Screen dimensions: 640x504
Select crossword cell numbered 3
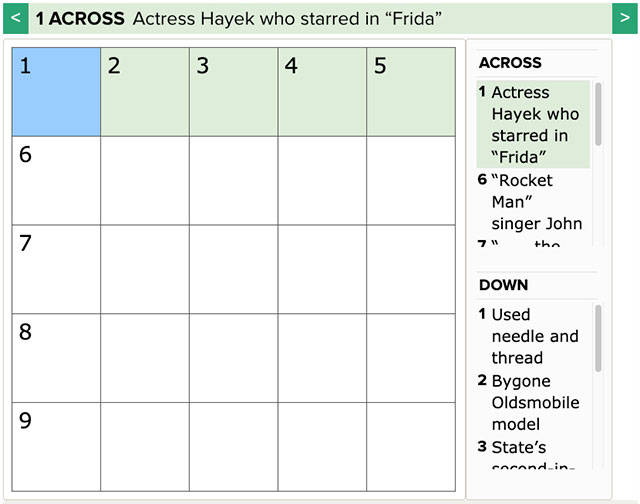click(x=233, y=92)
